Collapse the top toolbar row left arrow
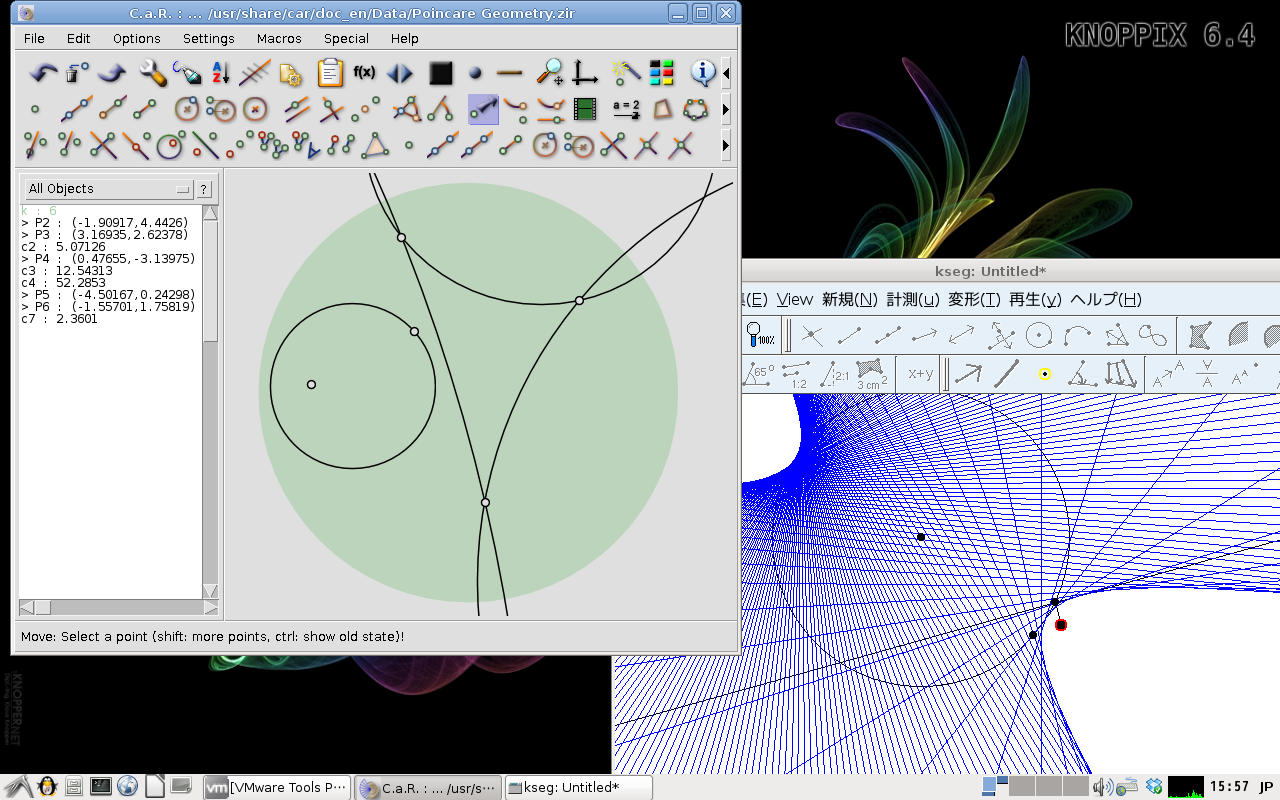This screenshot has height=800, width=1280. click(726, 73)
